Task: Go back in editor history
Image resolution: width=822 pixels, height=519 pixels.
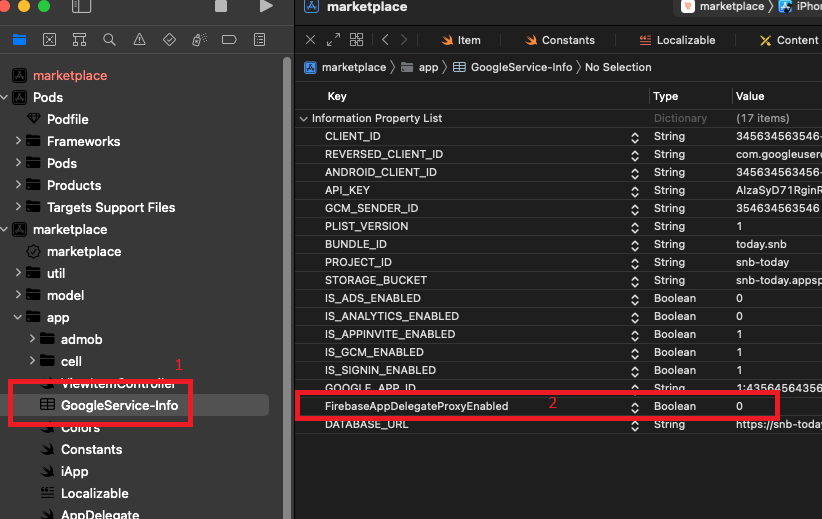Action: coord(386,40)
